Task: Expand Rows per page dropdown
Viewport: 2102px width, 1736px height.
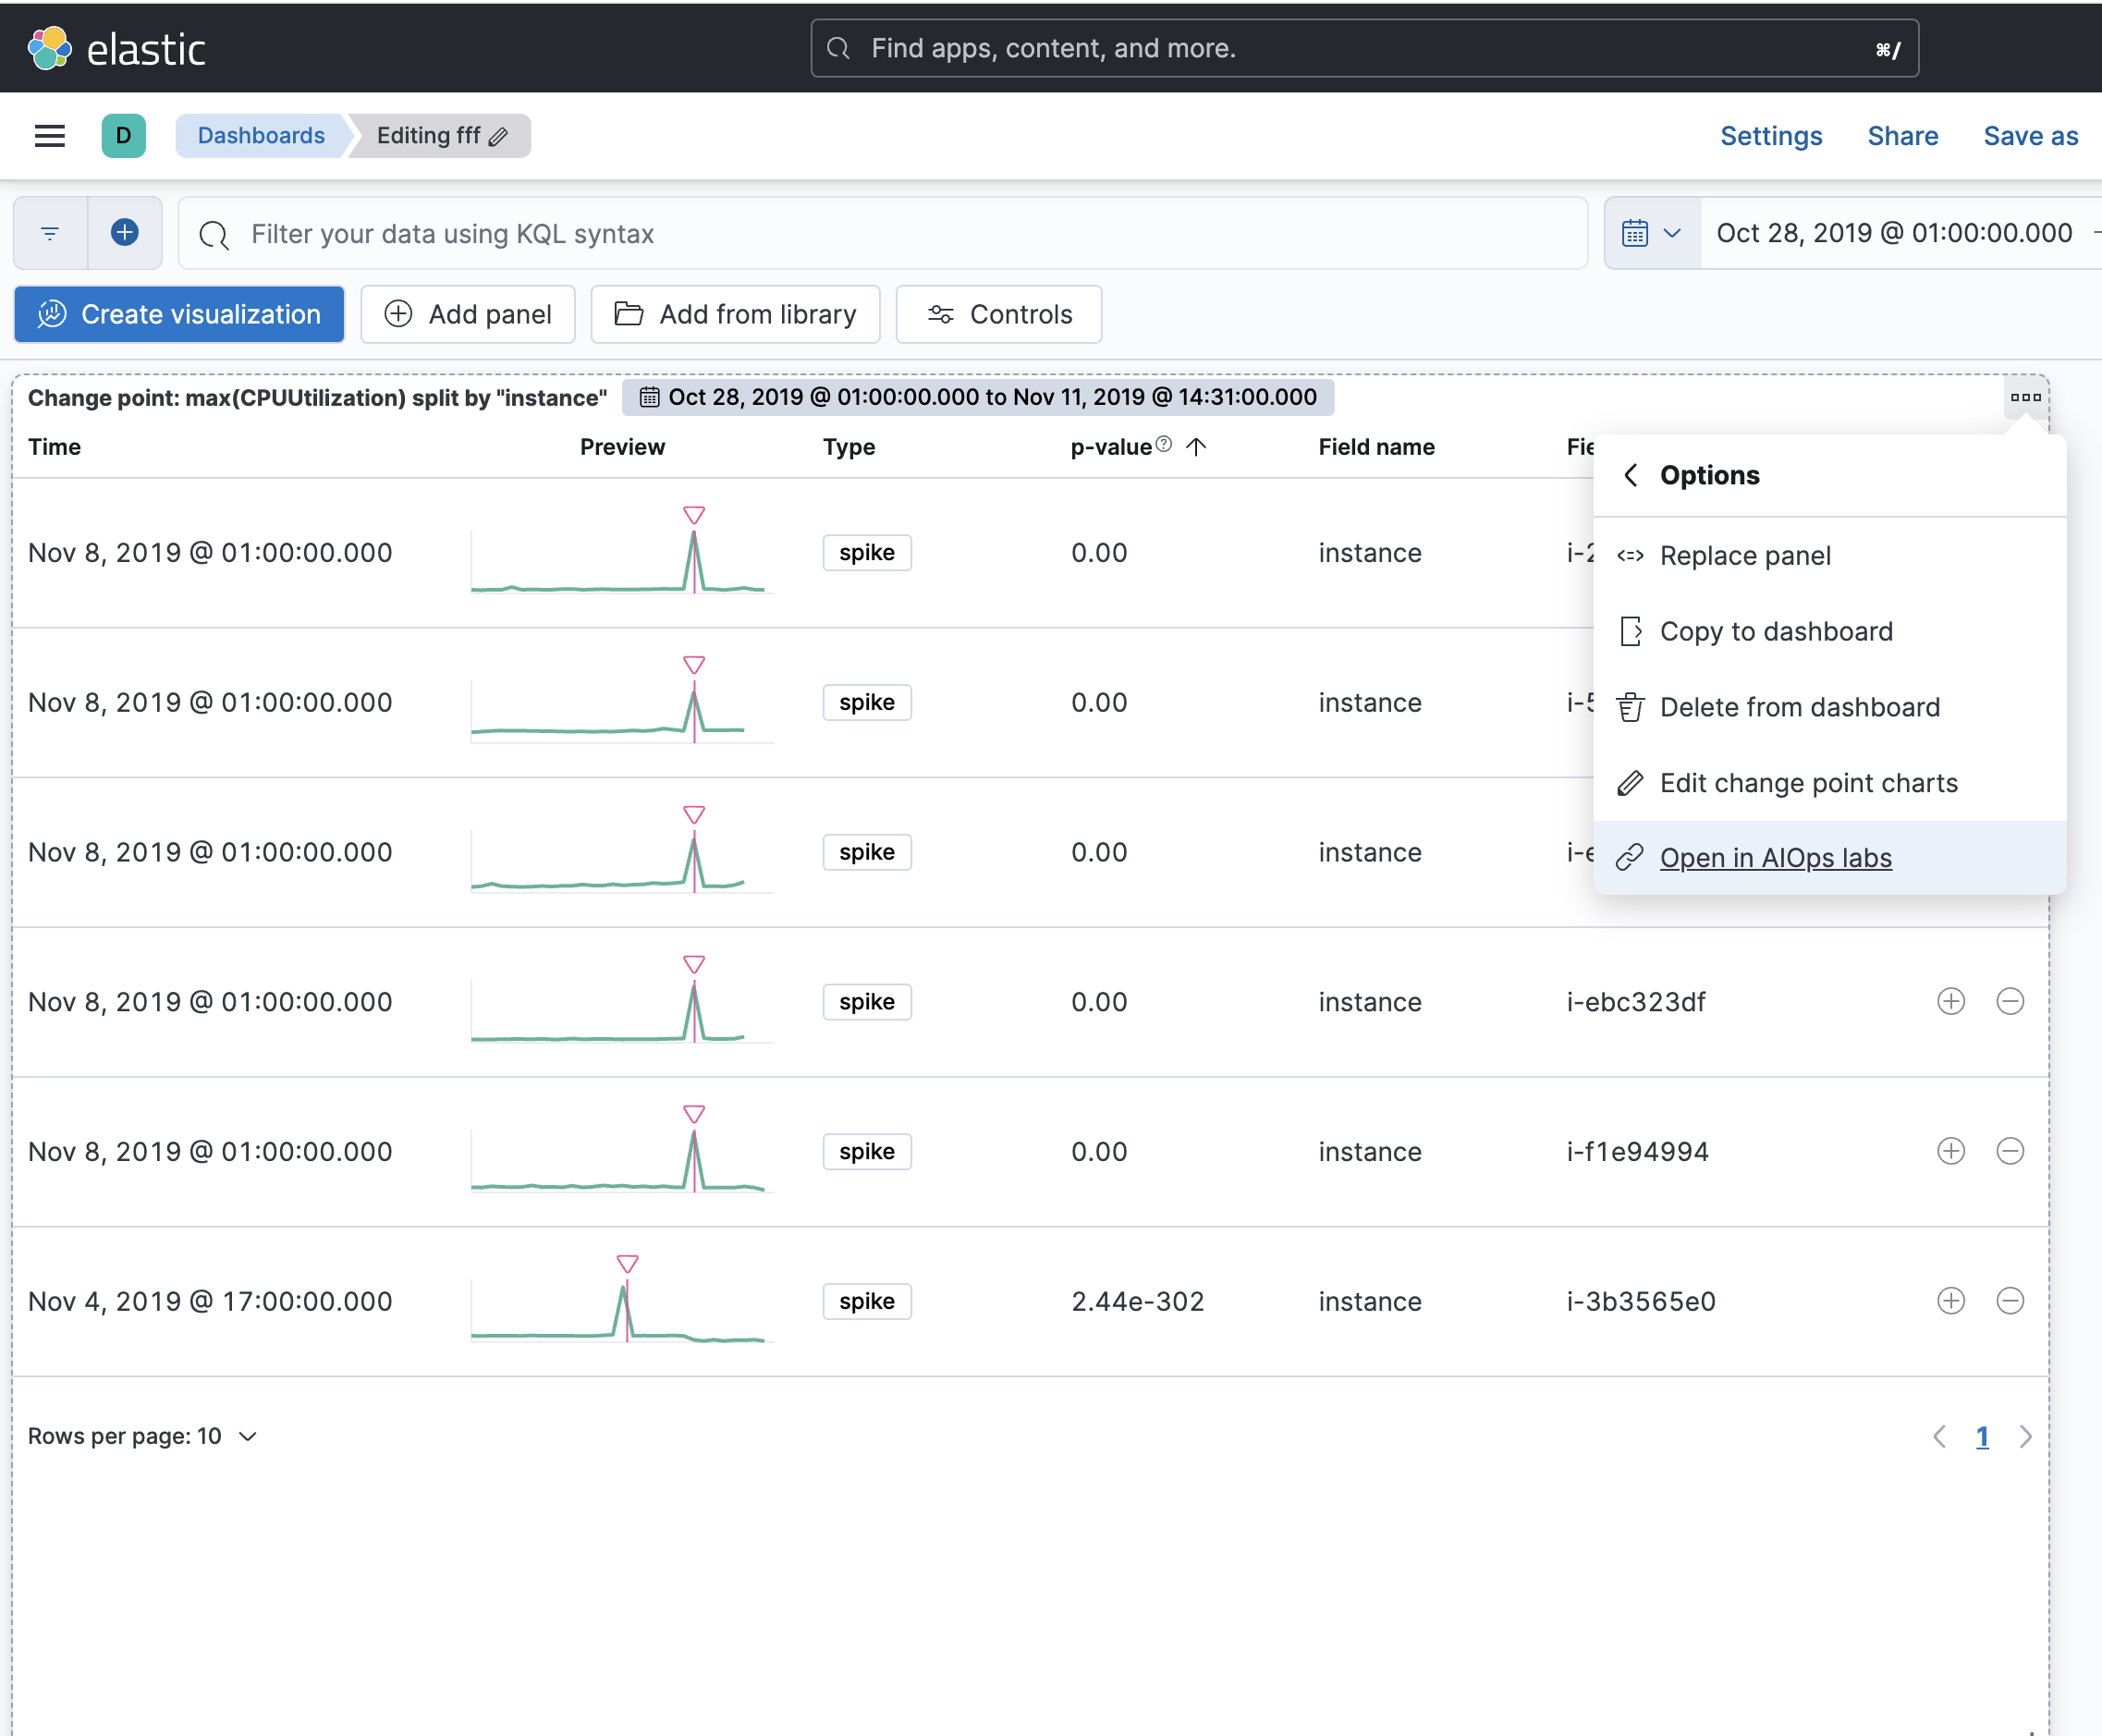Action: 143,1437
